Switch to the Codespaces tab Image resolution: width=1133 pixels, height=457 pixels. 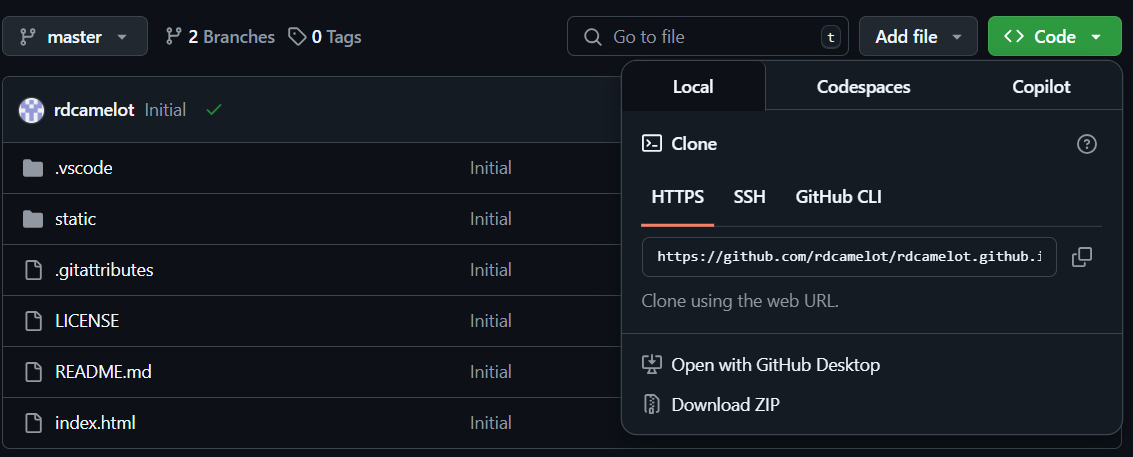pos(863,87)
